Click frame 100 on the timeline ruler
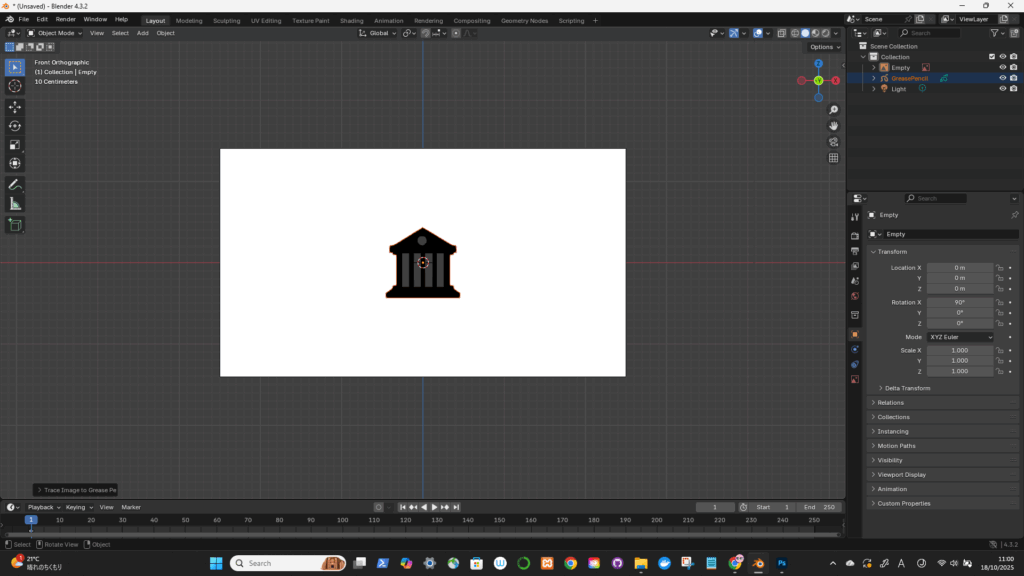 tap(343, 520)
